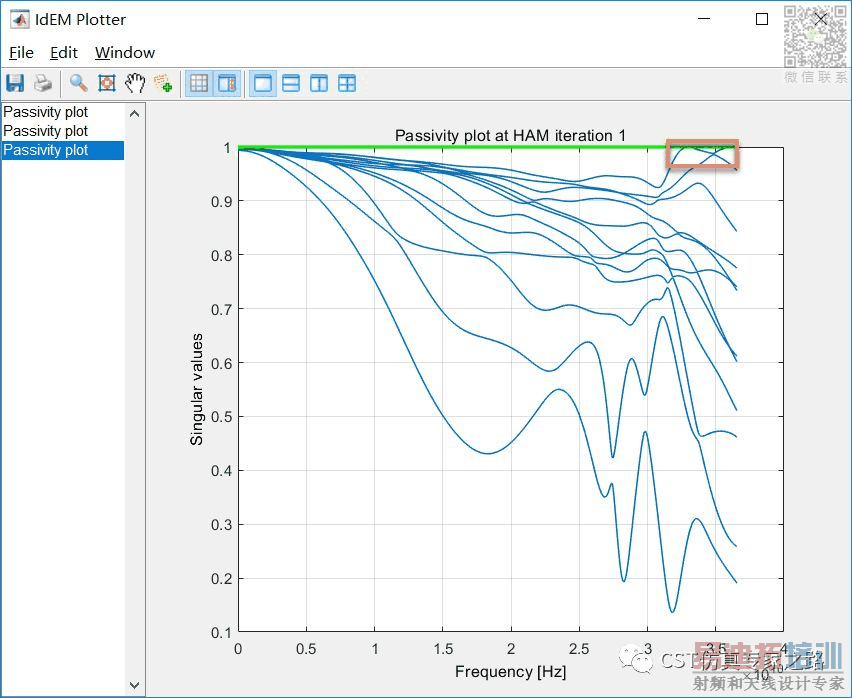Click the 'Frequency [Hz]' x-axis label
852x698 pixels.
point(510,671)
